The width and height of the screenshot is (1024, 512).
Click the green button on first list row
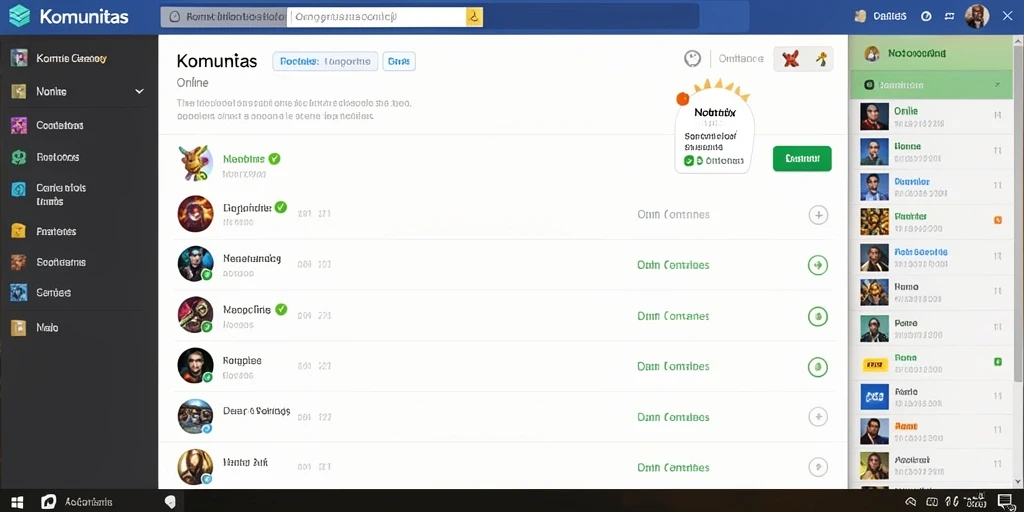point(802,158)
